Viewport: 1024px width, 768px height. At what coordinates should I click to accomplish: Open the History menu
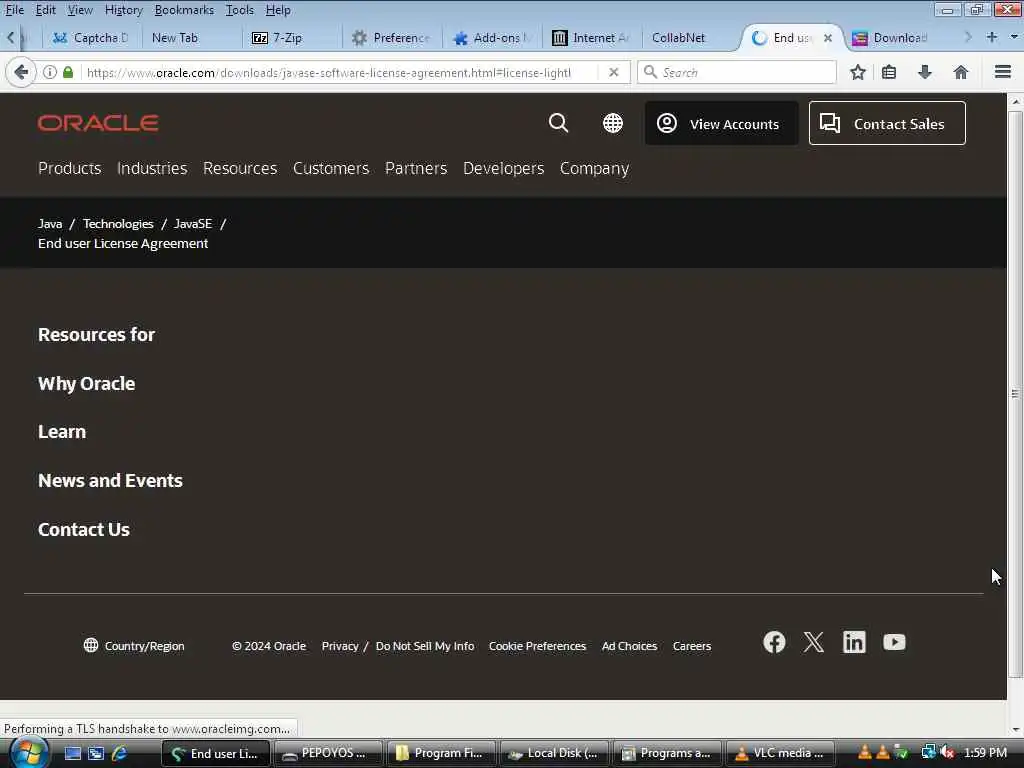pos(123,10)
